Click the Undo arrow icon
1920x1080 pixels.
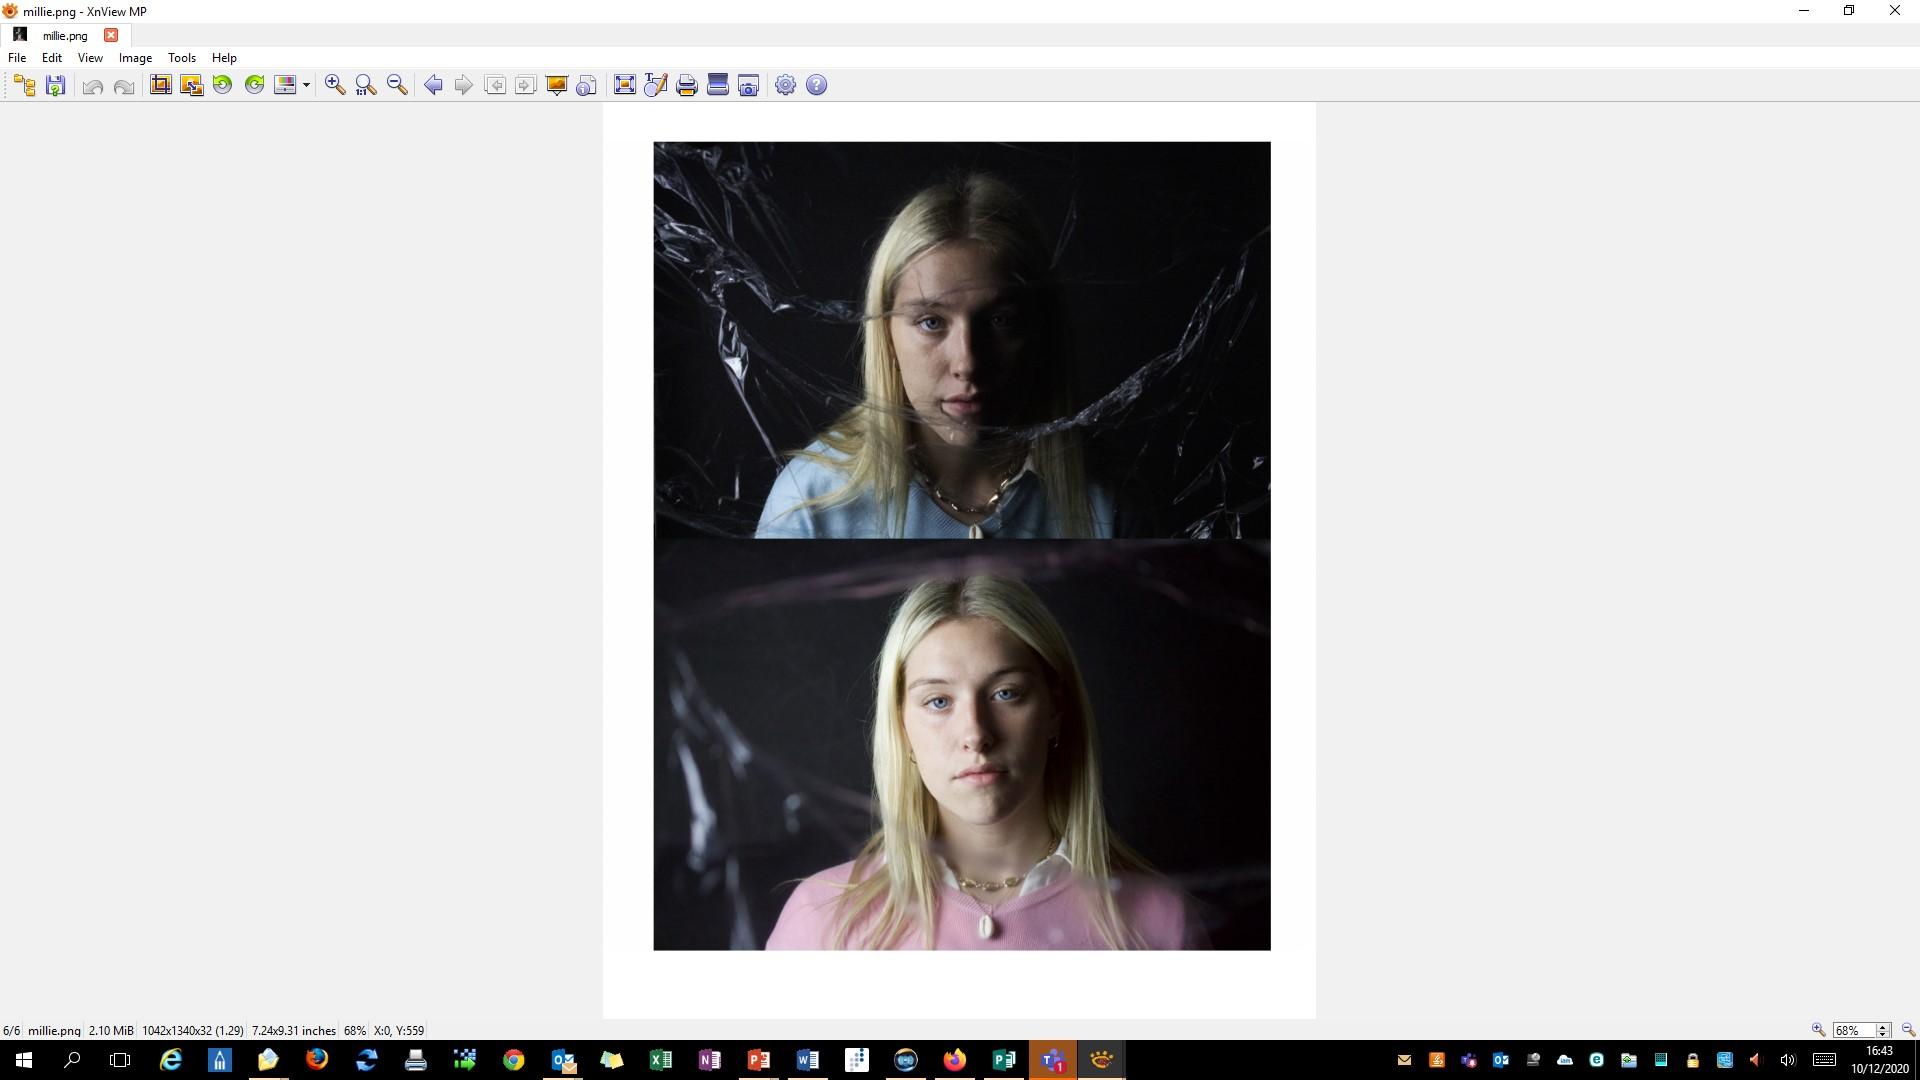[93, 86]
